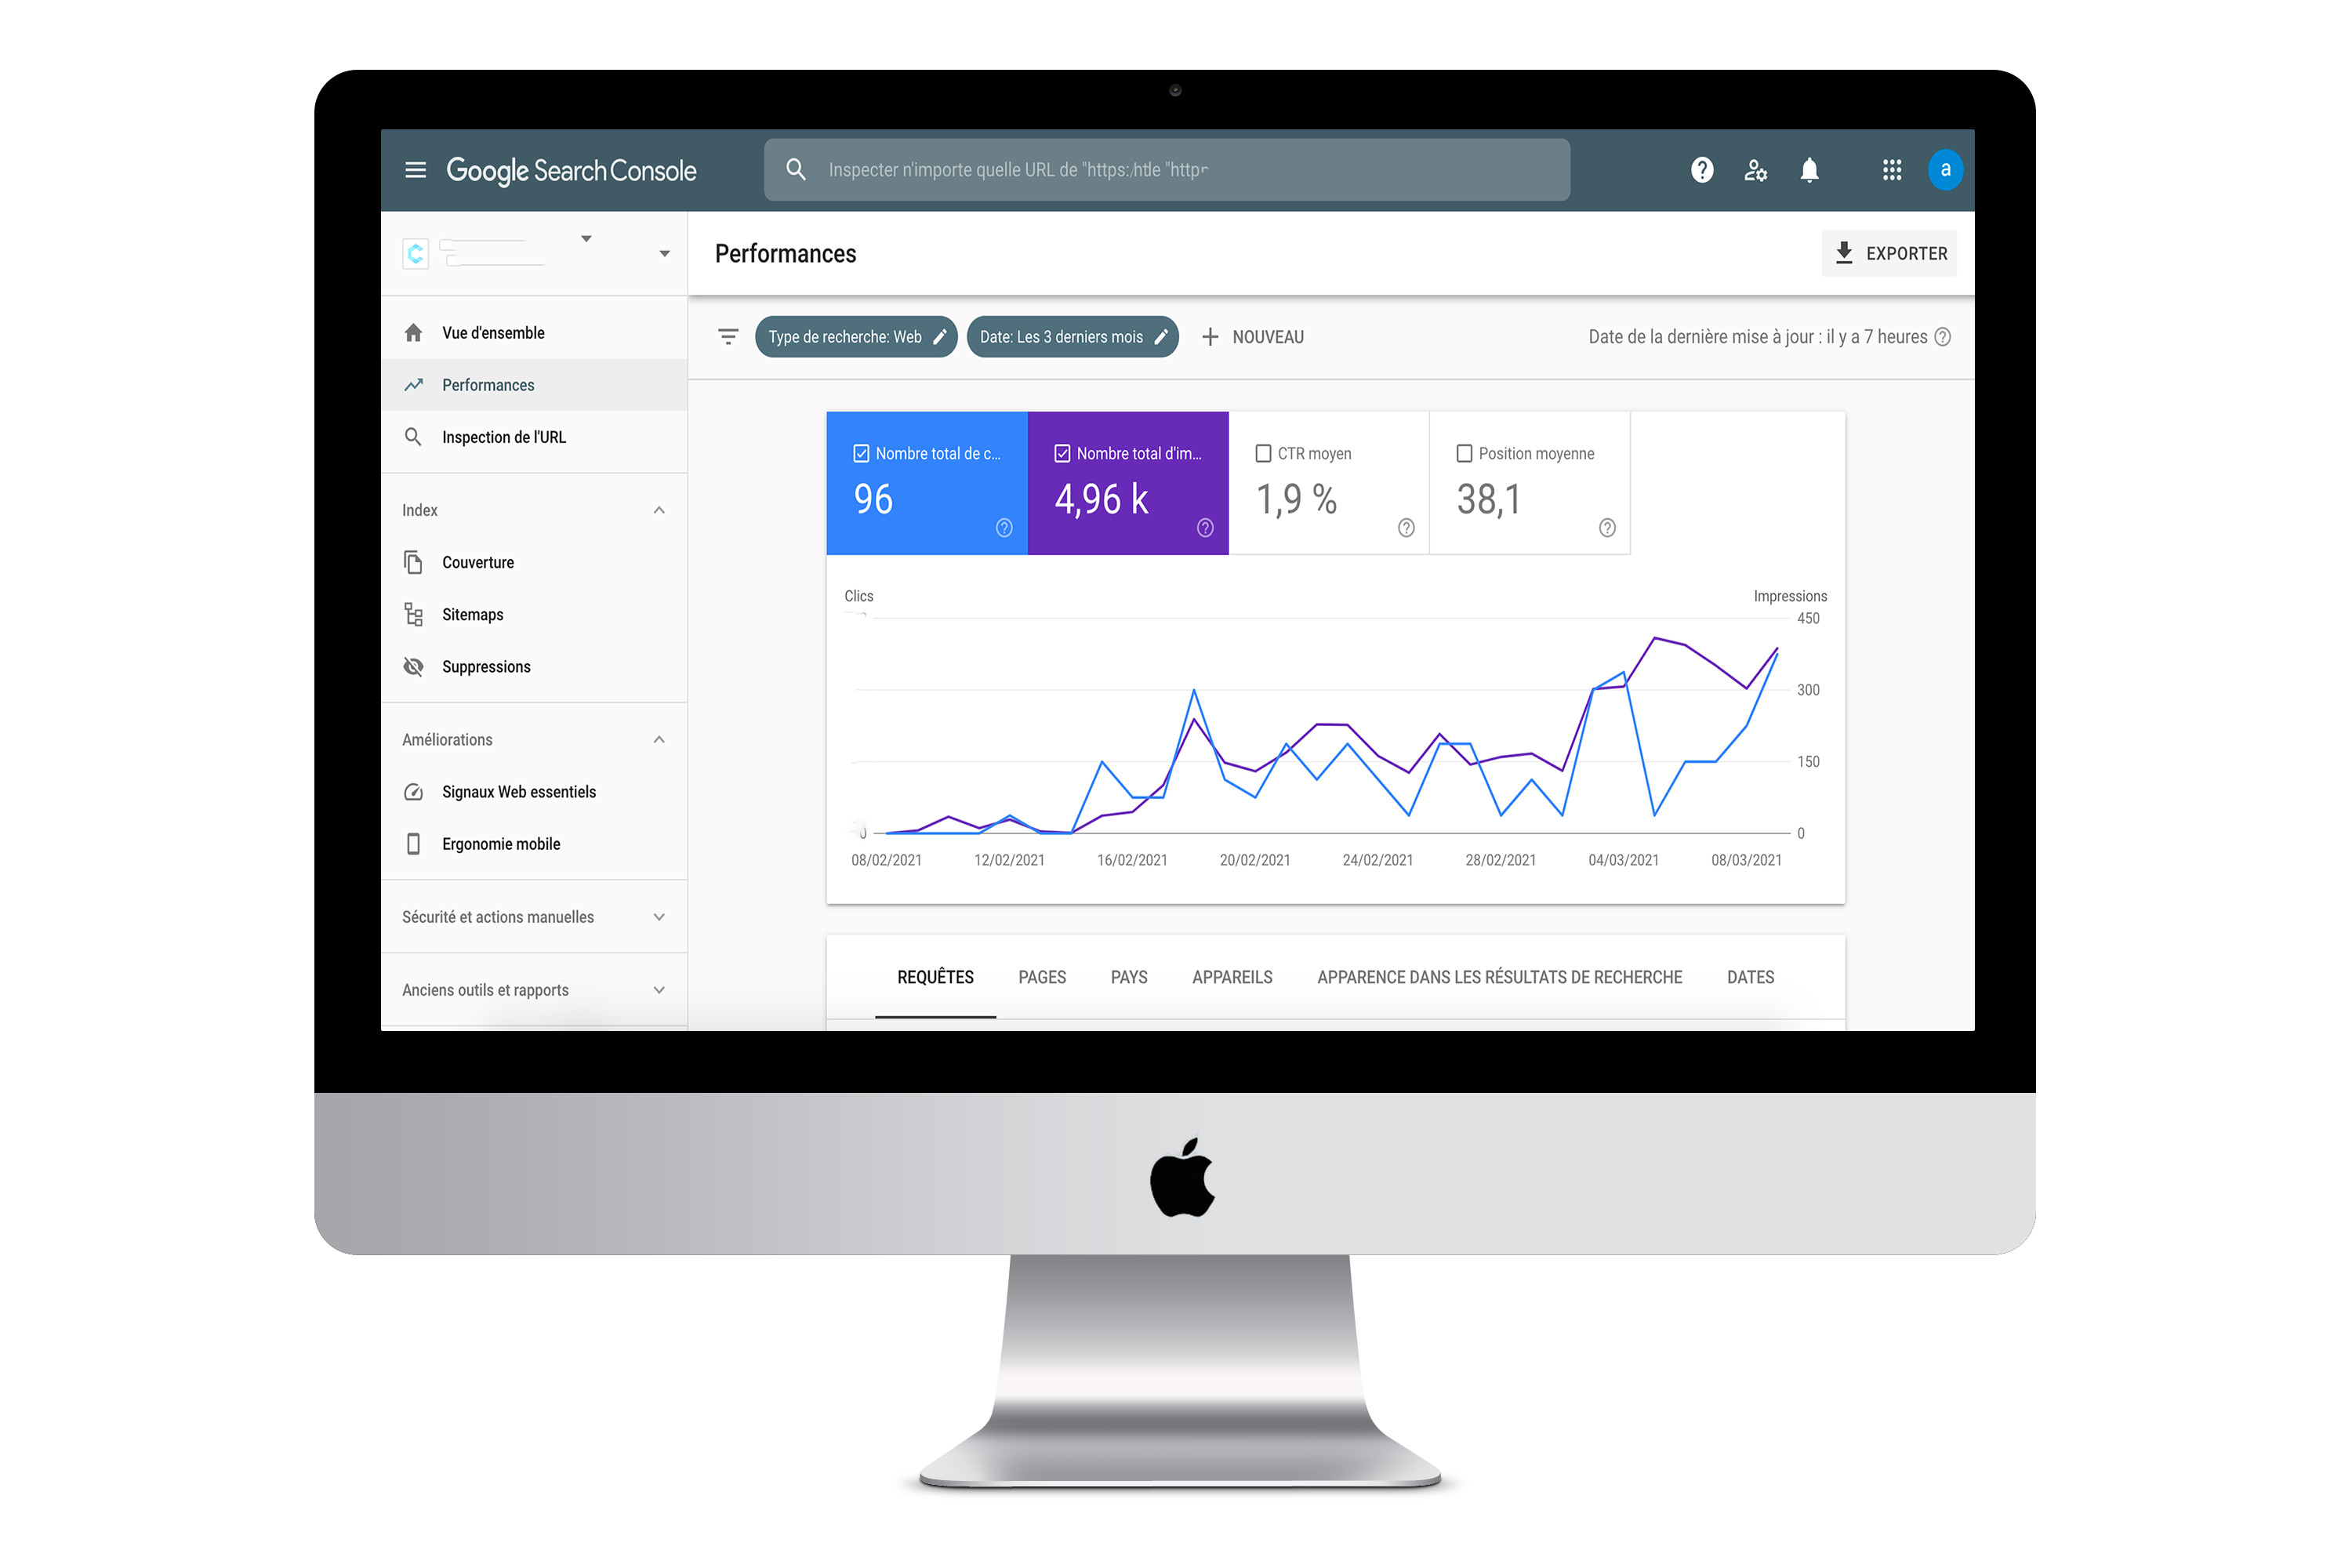Screen dimensions: 2352x1568
Task: Select the PAYS tab
Action: click(1129, 977)
